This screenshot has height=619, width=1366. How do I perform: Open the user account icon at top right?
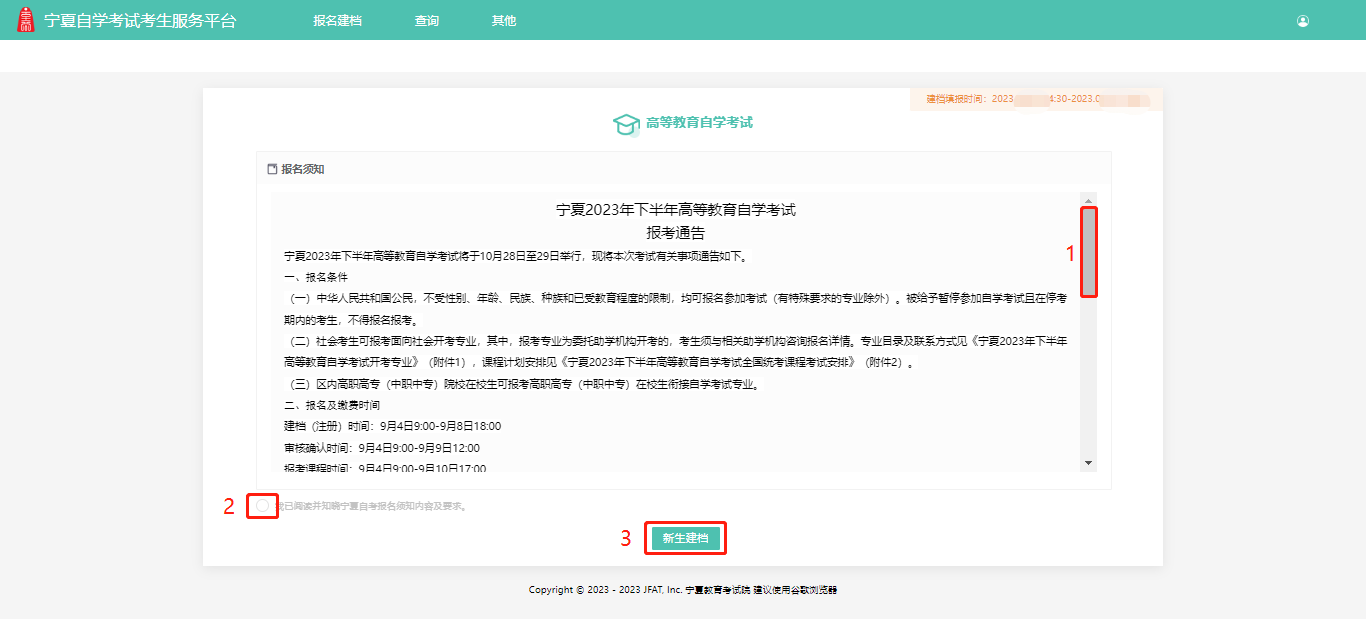point(1302,19)
